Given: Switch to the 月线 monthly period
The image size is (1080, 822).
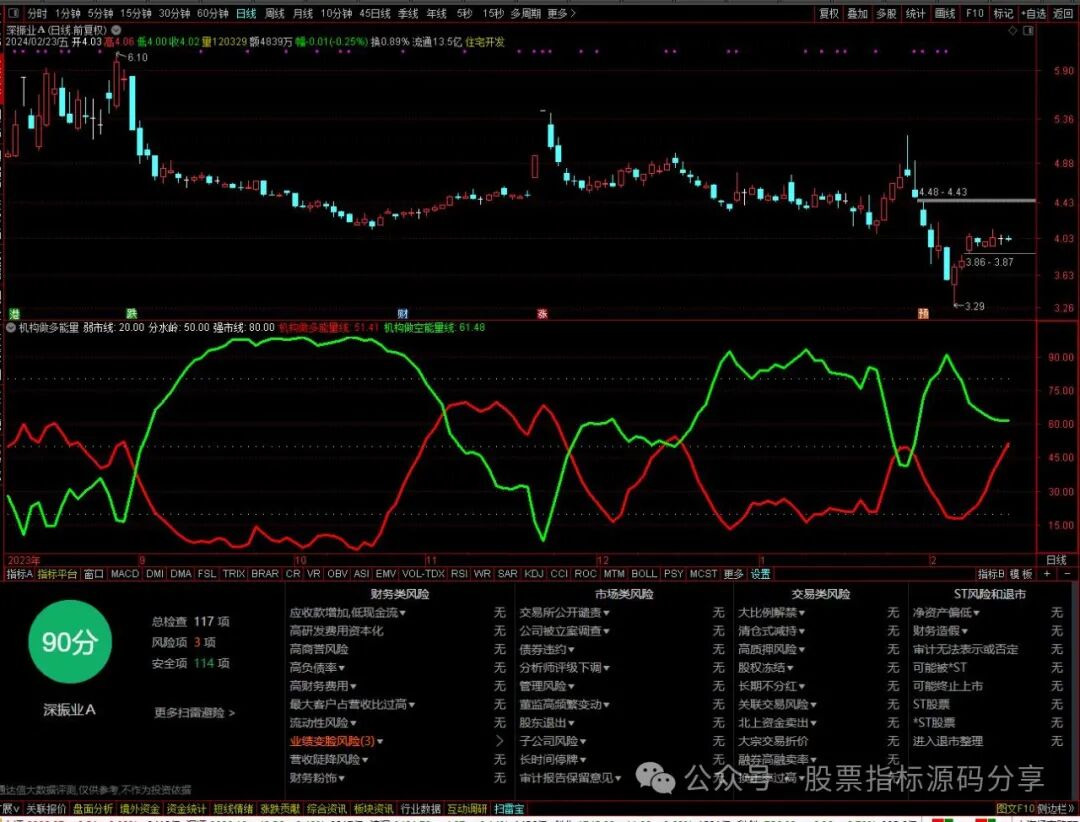Looking at the screenshot, I should point(303,13).
